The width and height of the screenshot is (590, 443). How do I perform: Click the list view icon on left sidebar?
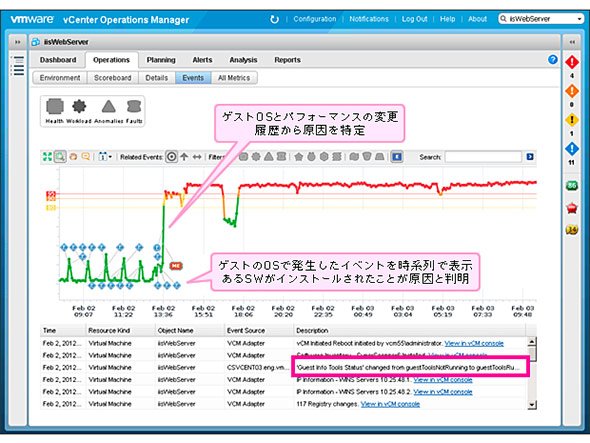pos(17,65)
